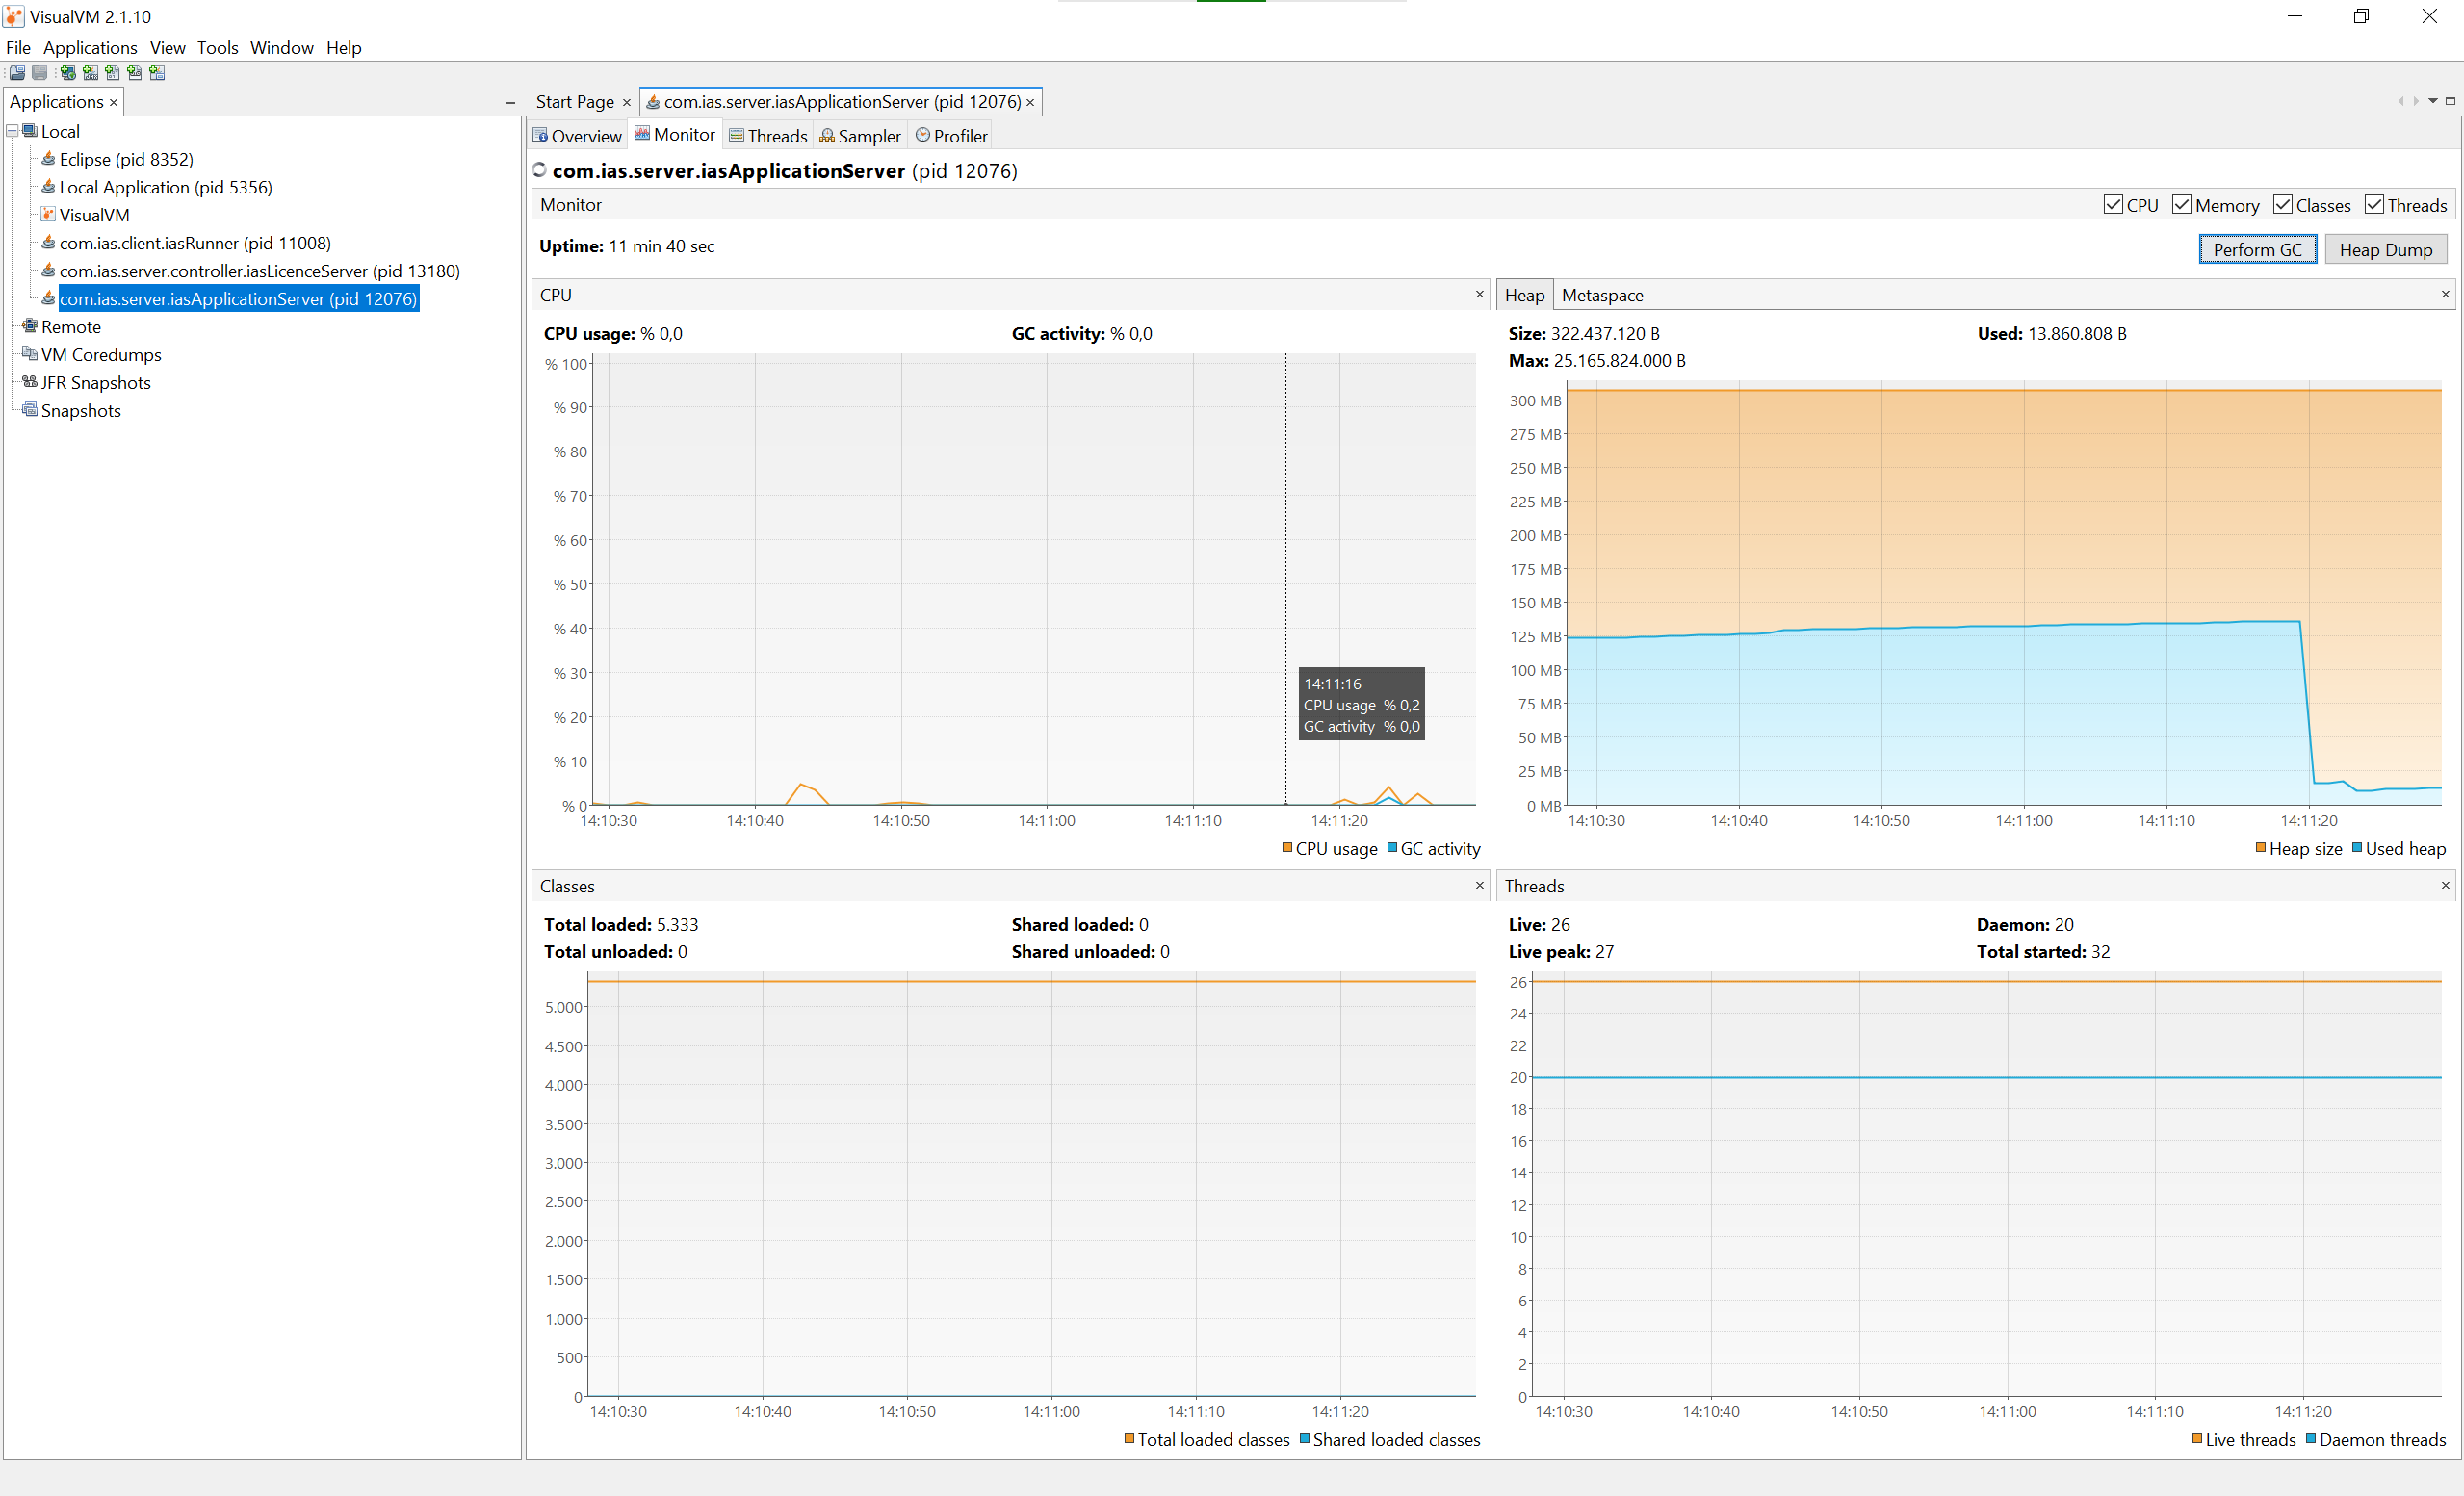Click the Add VM Coredump toolbar icon

pyautogui.click(x=112, y=73)
